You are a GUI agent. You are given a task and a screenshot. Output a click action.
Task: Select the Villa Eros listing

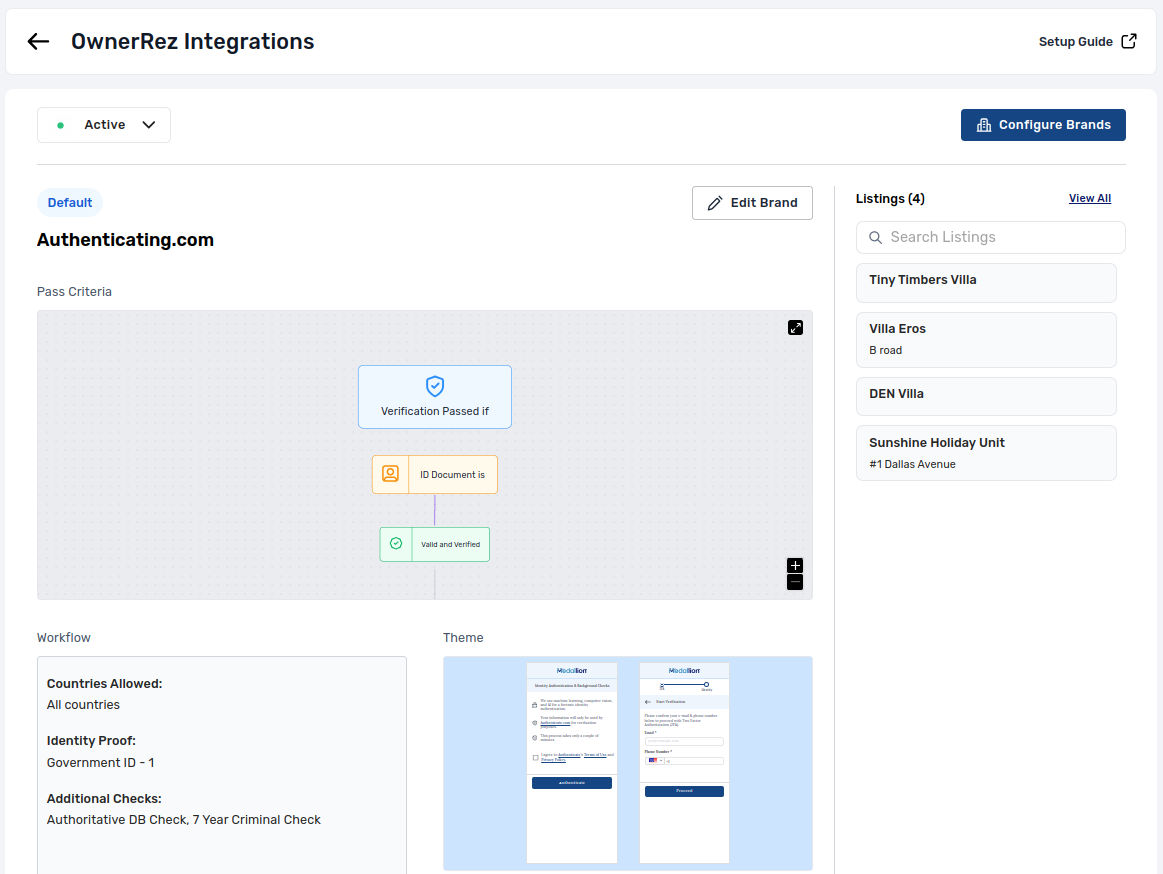pyautogui.click(x=985, y=339)
